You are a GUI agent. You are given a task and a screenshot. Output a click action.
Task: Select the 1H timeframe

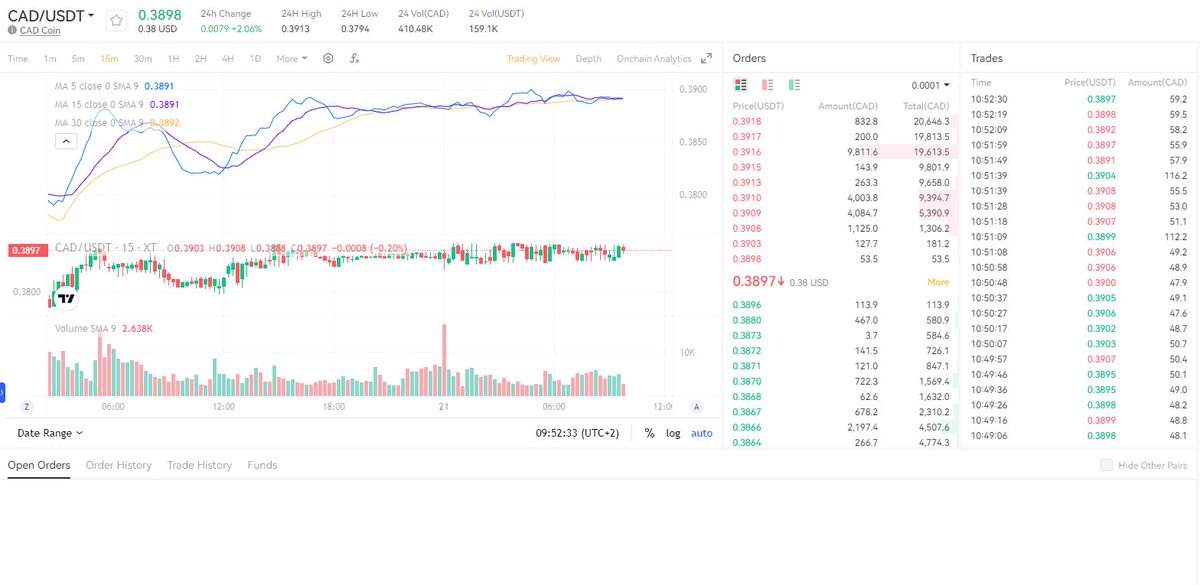pyautogui.click(x=173, y=59)
